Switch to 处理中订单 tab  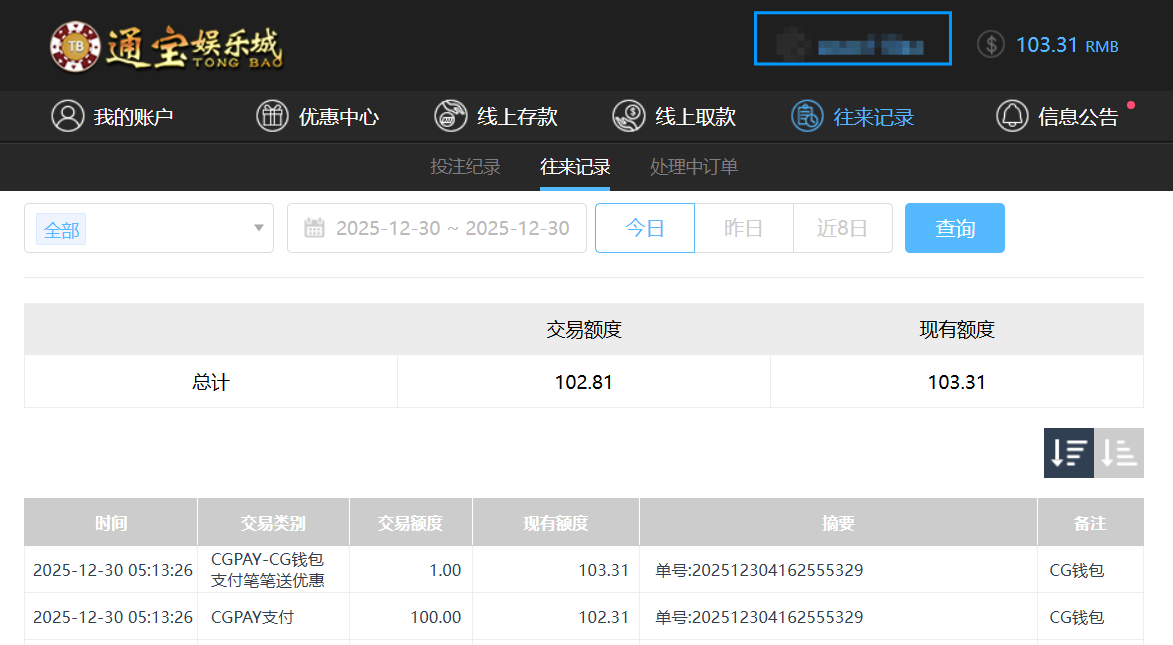click(x=694, y=167)
